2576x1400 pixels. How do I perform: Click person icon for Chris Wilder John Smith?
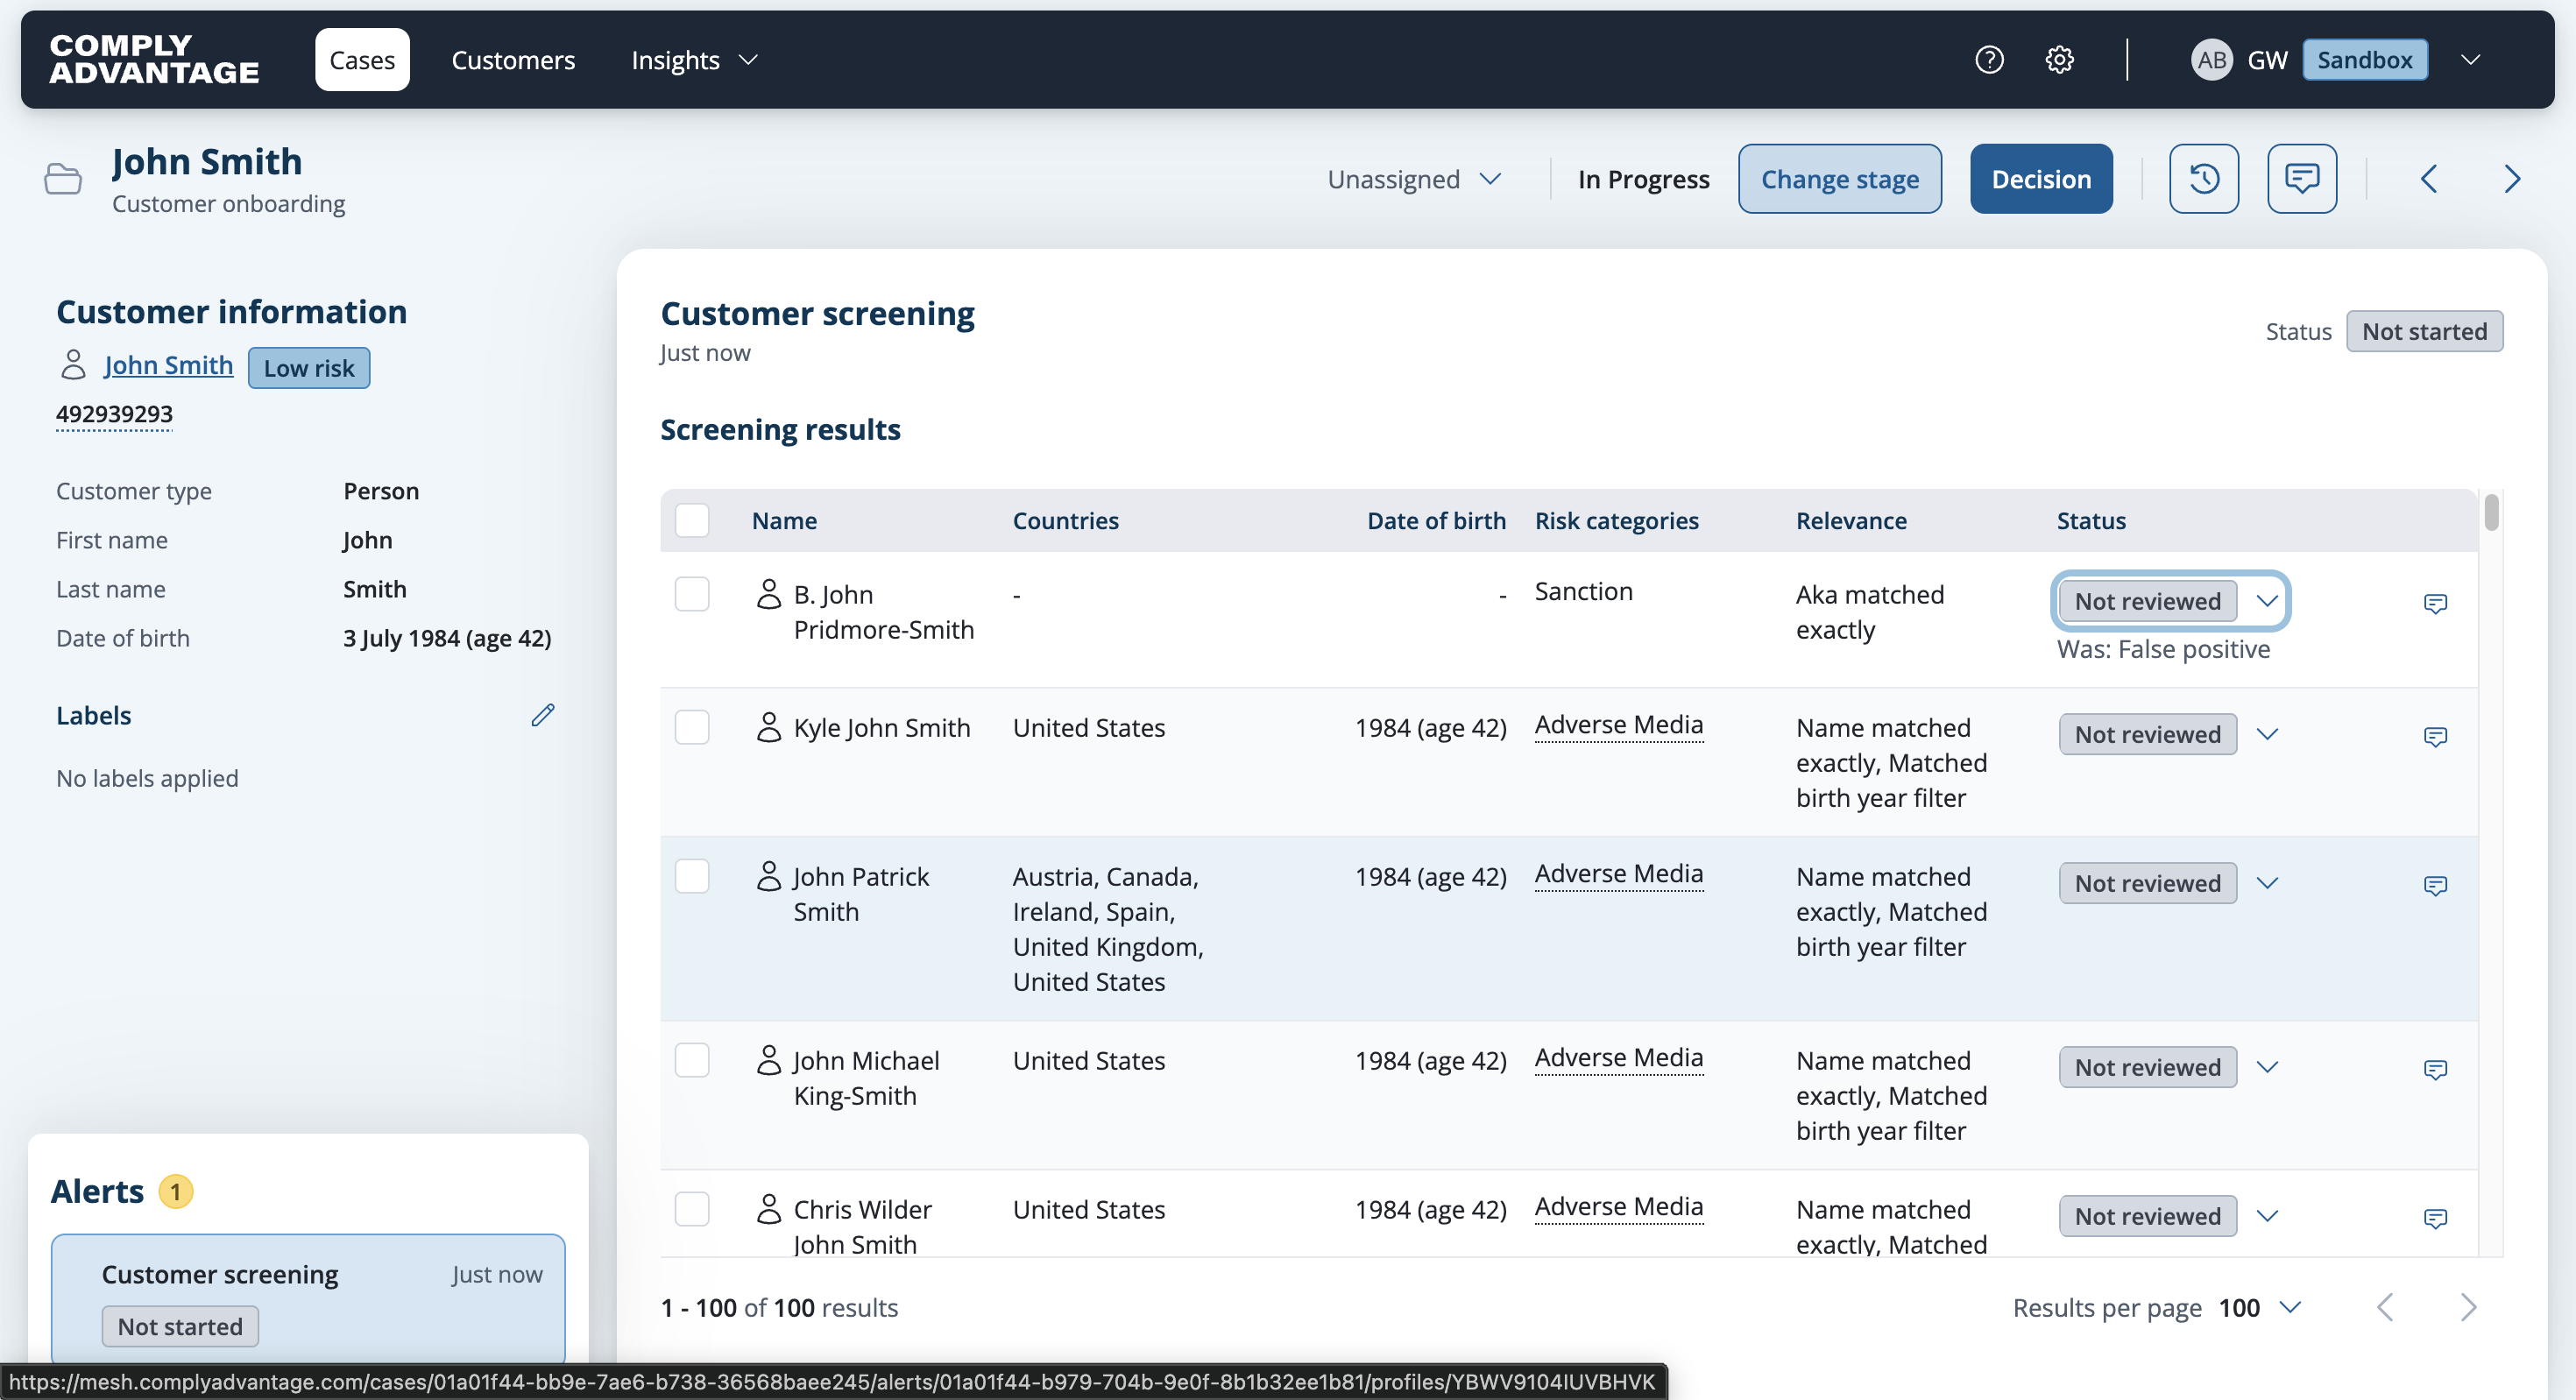coord(768,1209)
